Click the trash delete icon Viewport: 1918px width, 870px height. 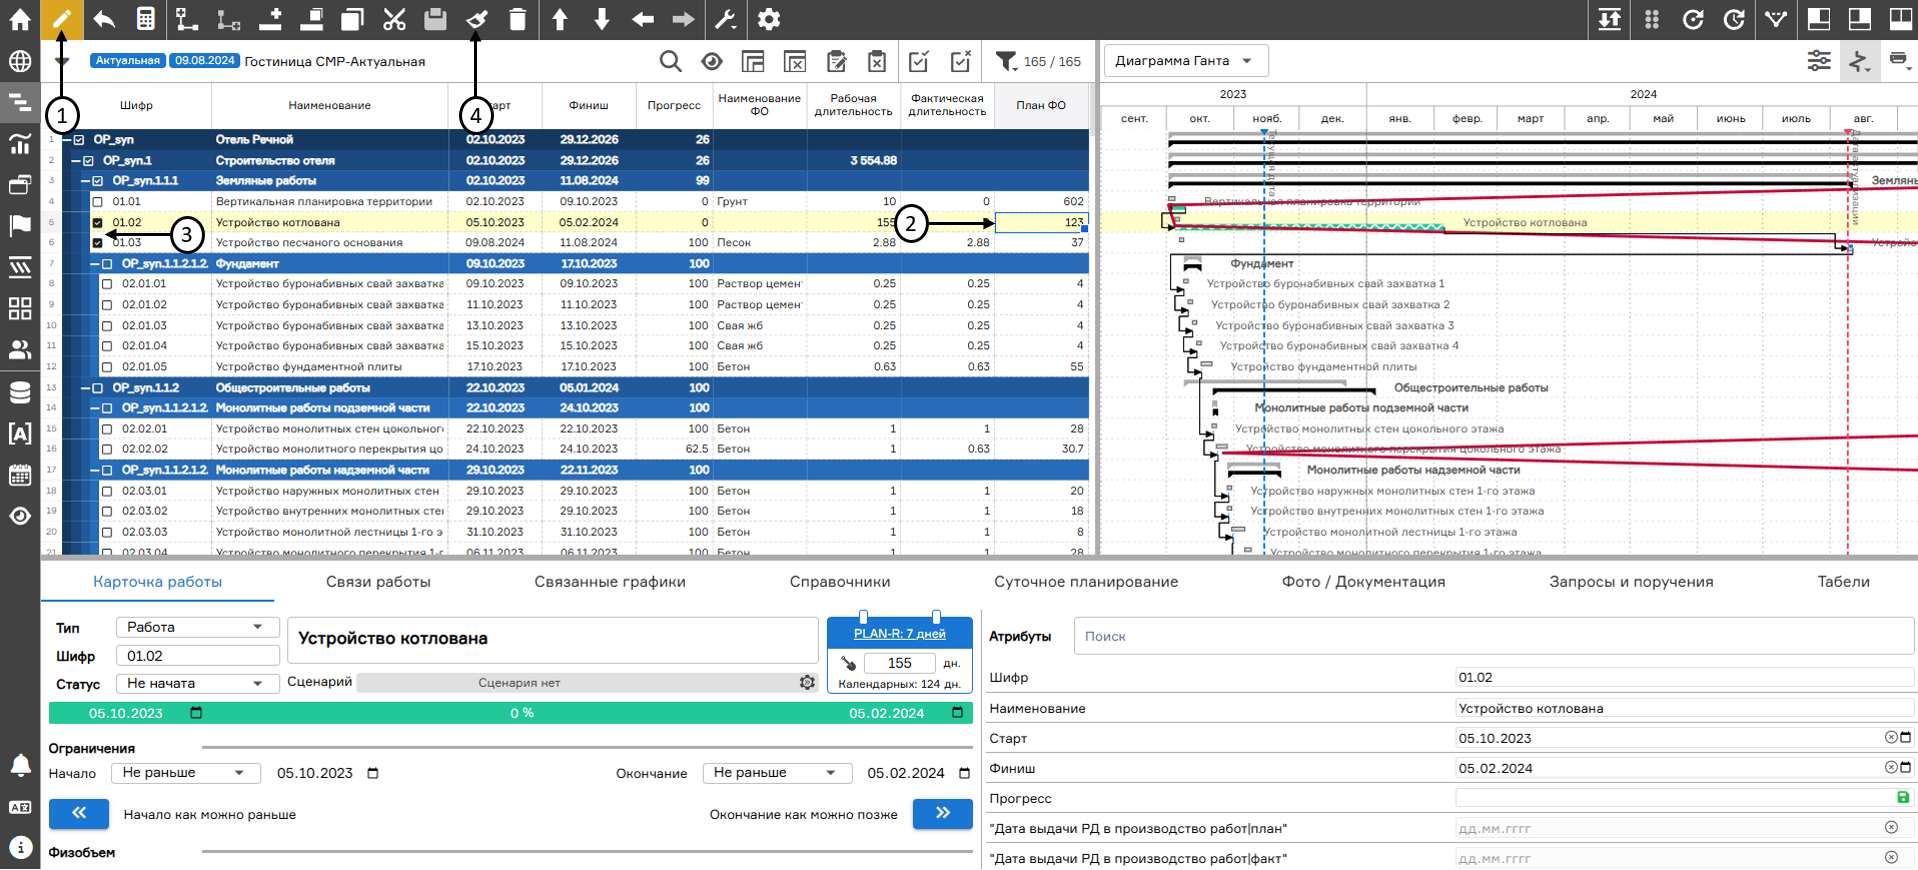coord(517,19)
